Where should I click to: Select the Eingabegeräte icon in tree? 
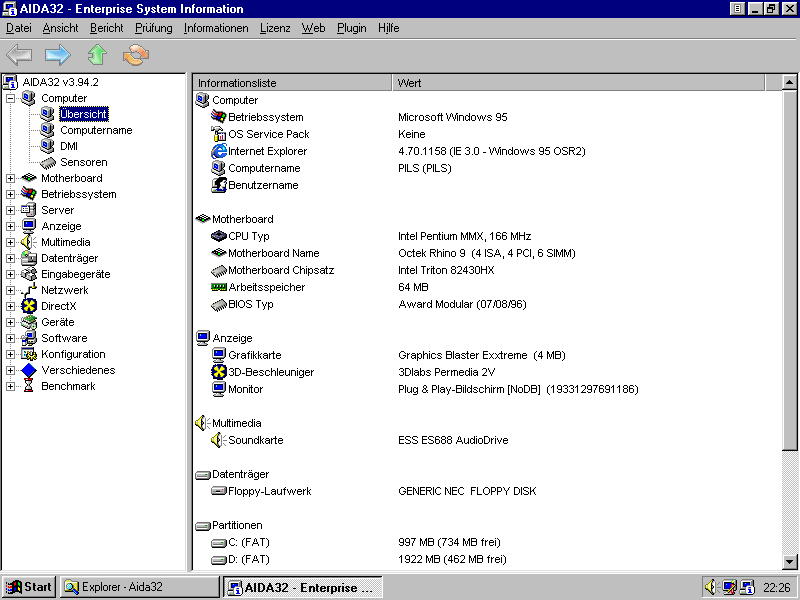coord(29,274)
